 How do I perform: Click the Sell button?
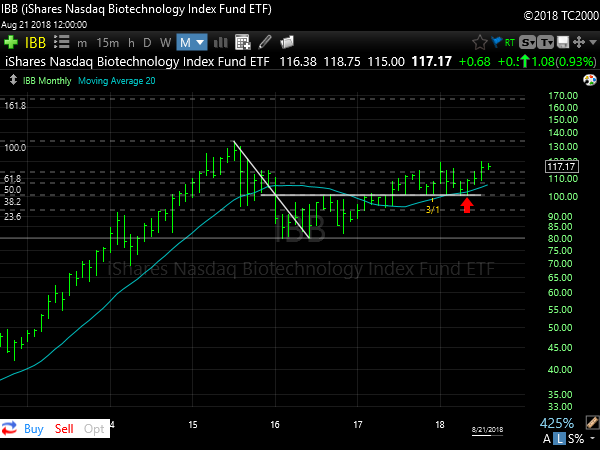(64, 429)
